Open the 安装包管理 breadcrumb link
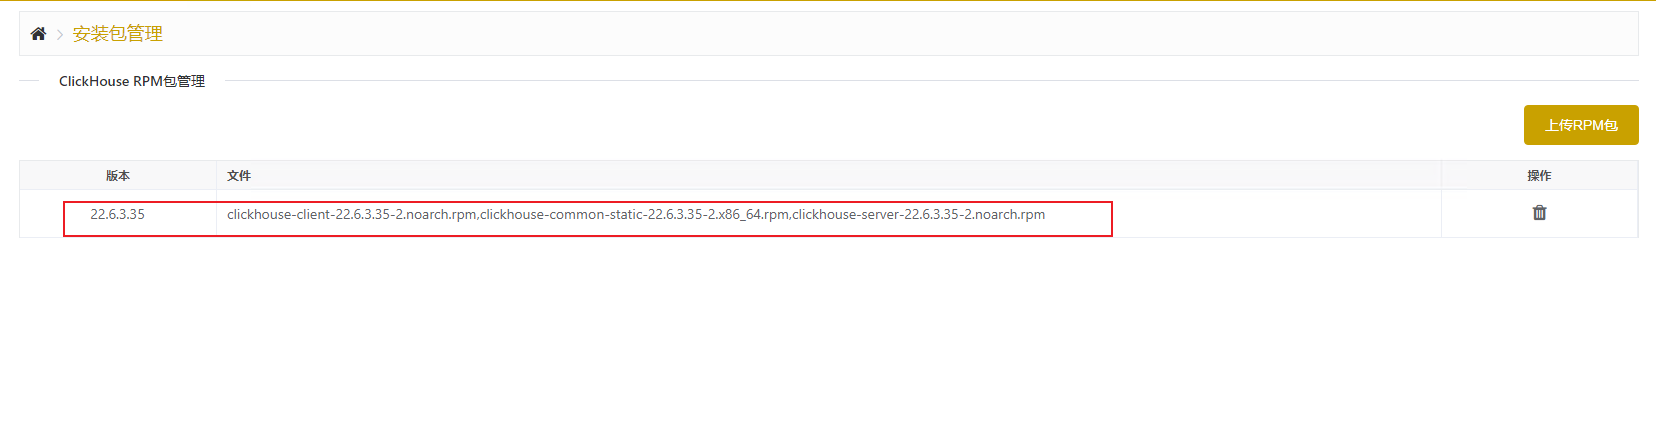 118,34
